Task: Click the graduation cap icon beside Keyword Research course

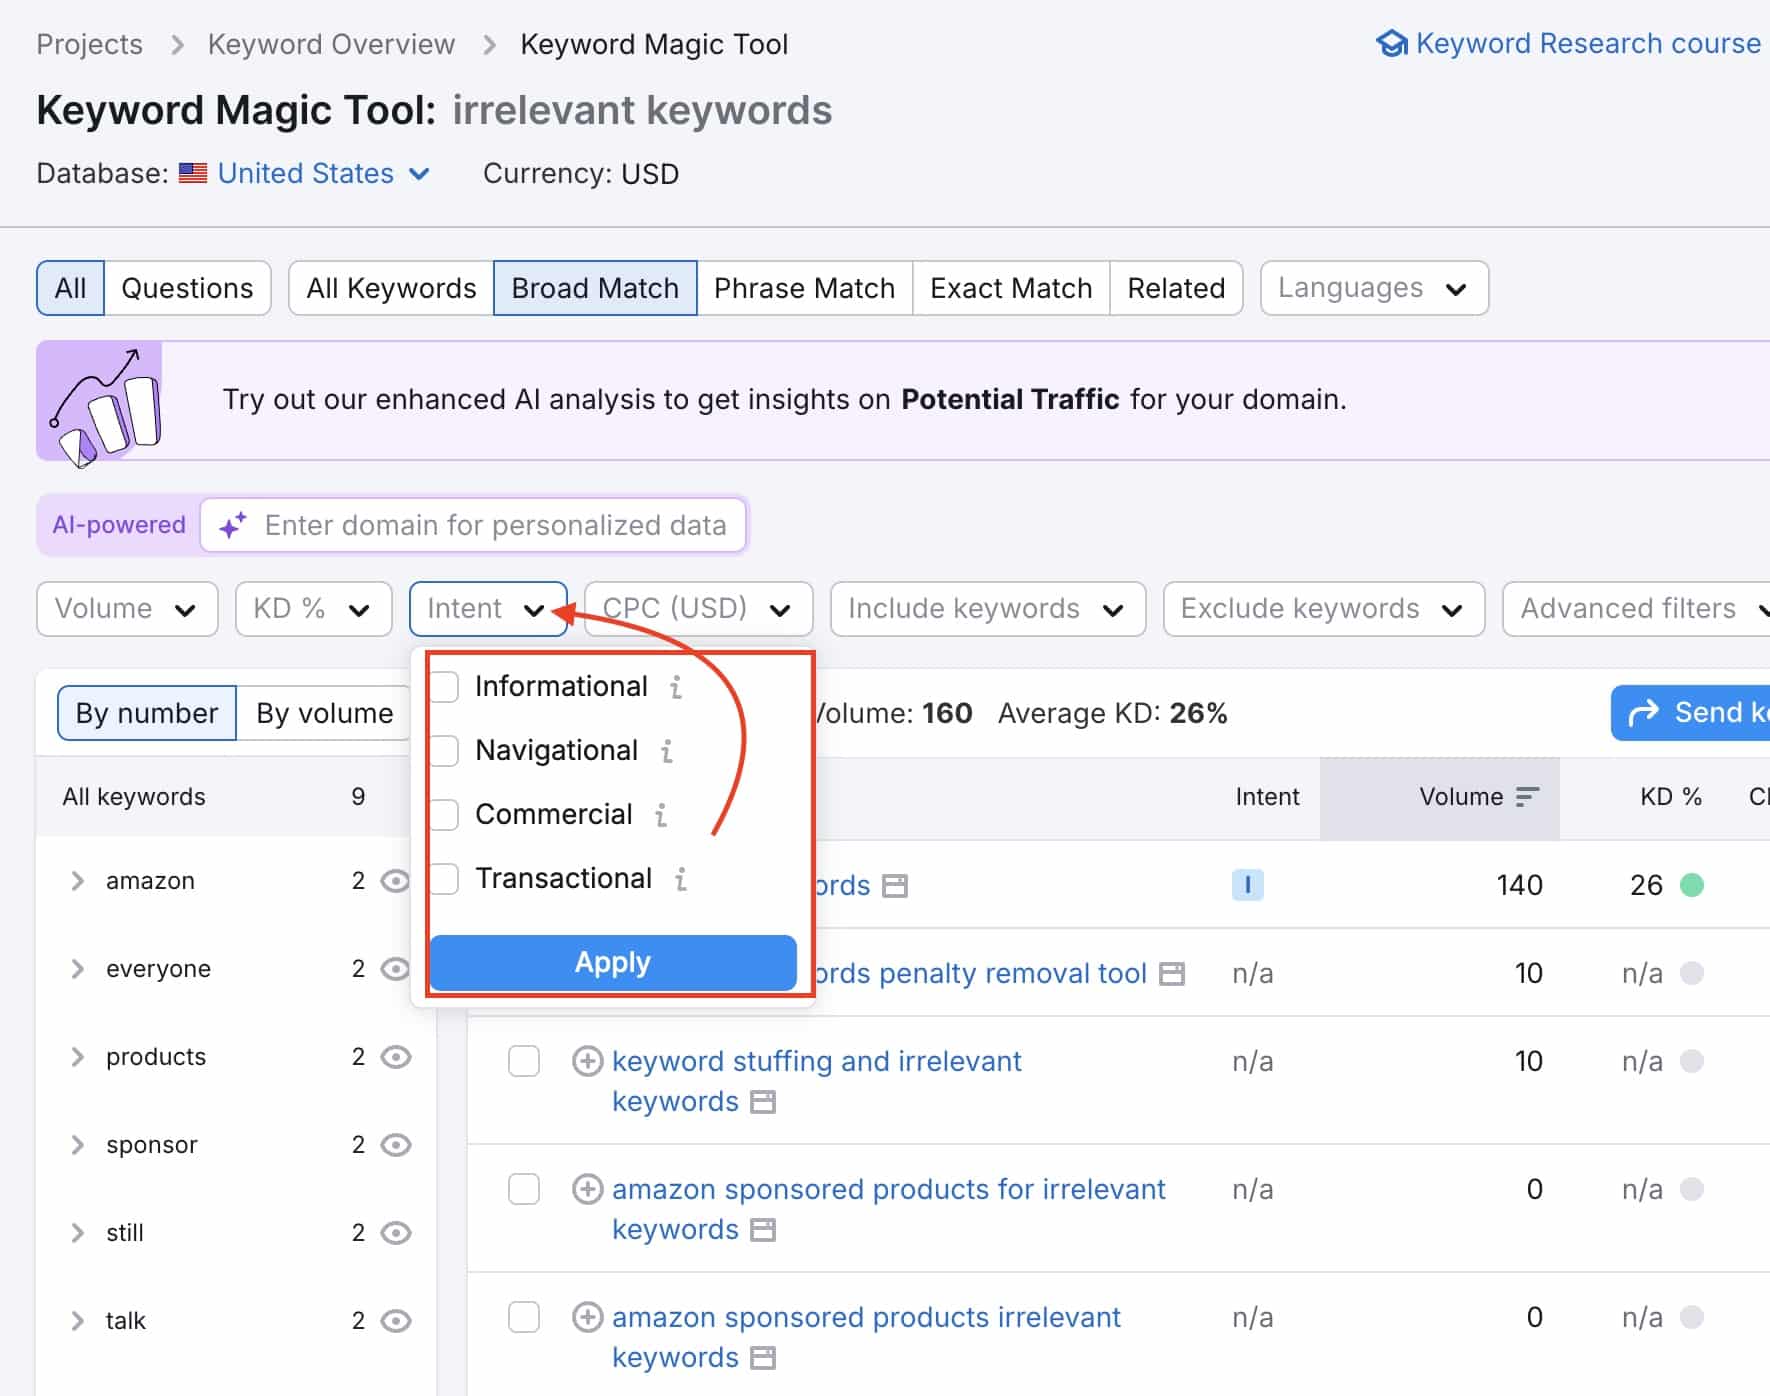Action: point(1391,44)
